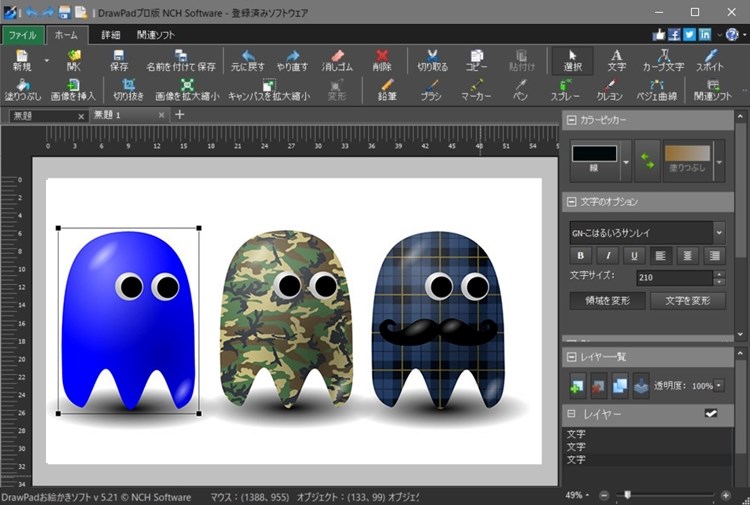Select the 塗りつぶし (fill bucket) tool
The image size is (750, 505).
click(23, 90)
